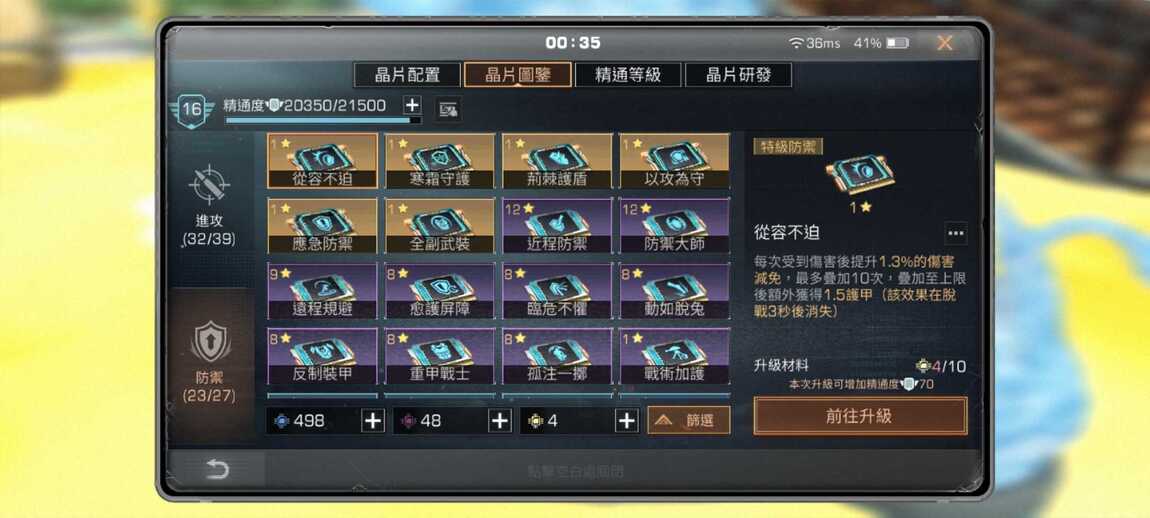The height and width of the screenshot is (518, 1150).
Task: Open the 晶片研發 tab
Action: point(738,75)
